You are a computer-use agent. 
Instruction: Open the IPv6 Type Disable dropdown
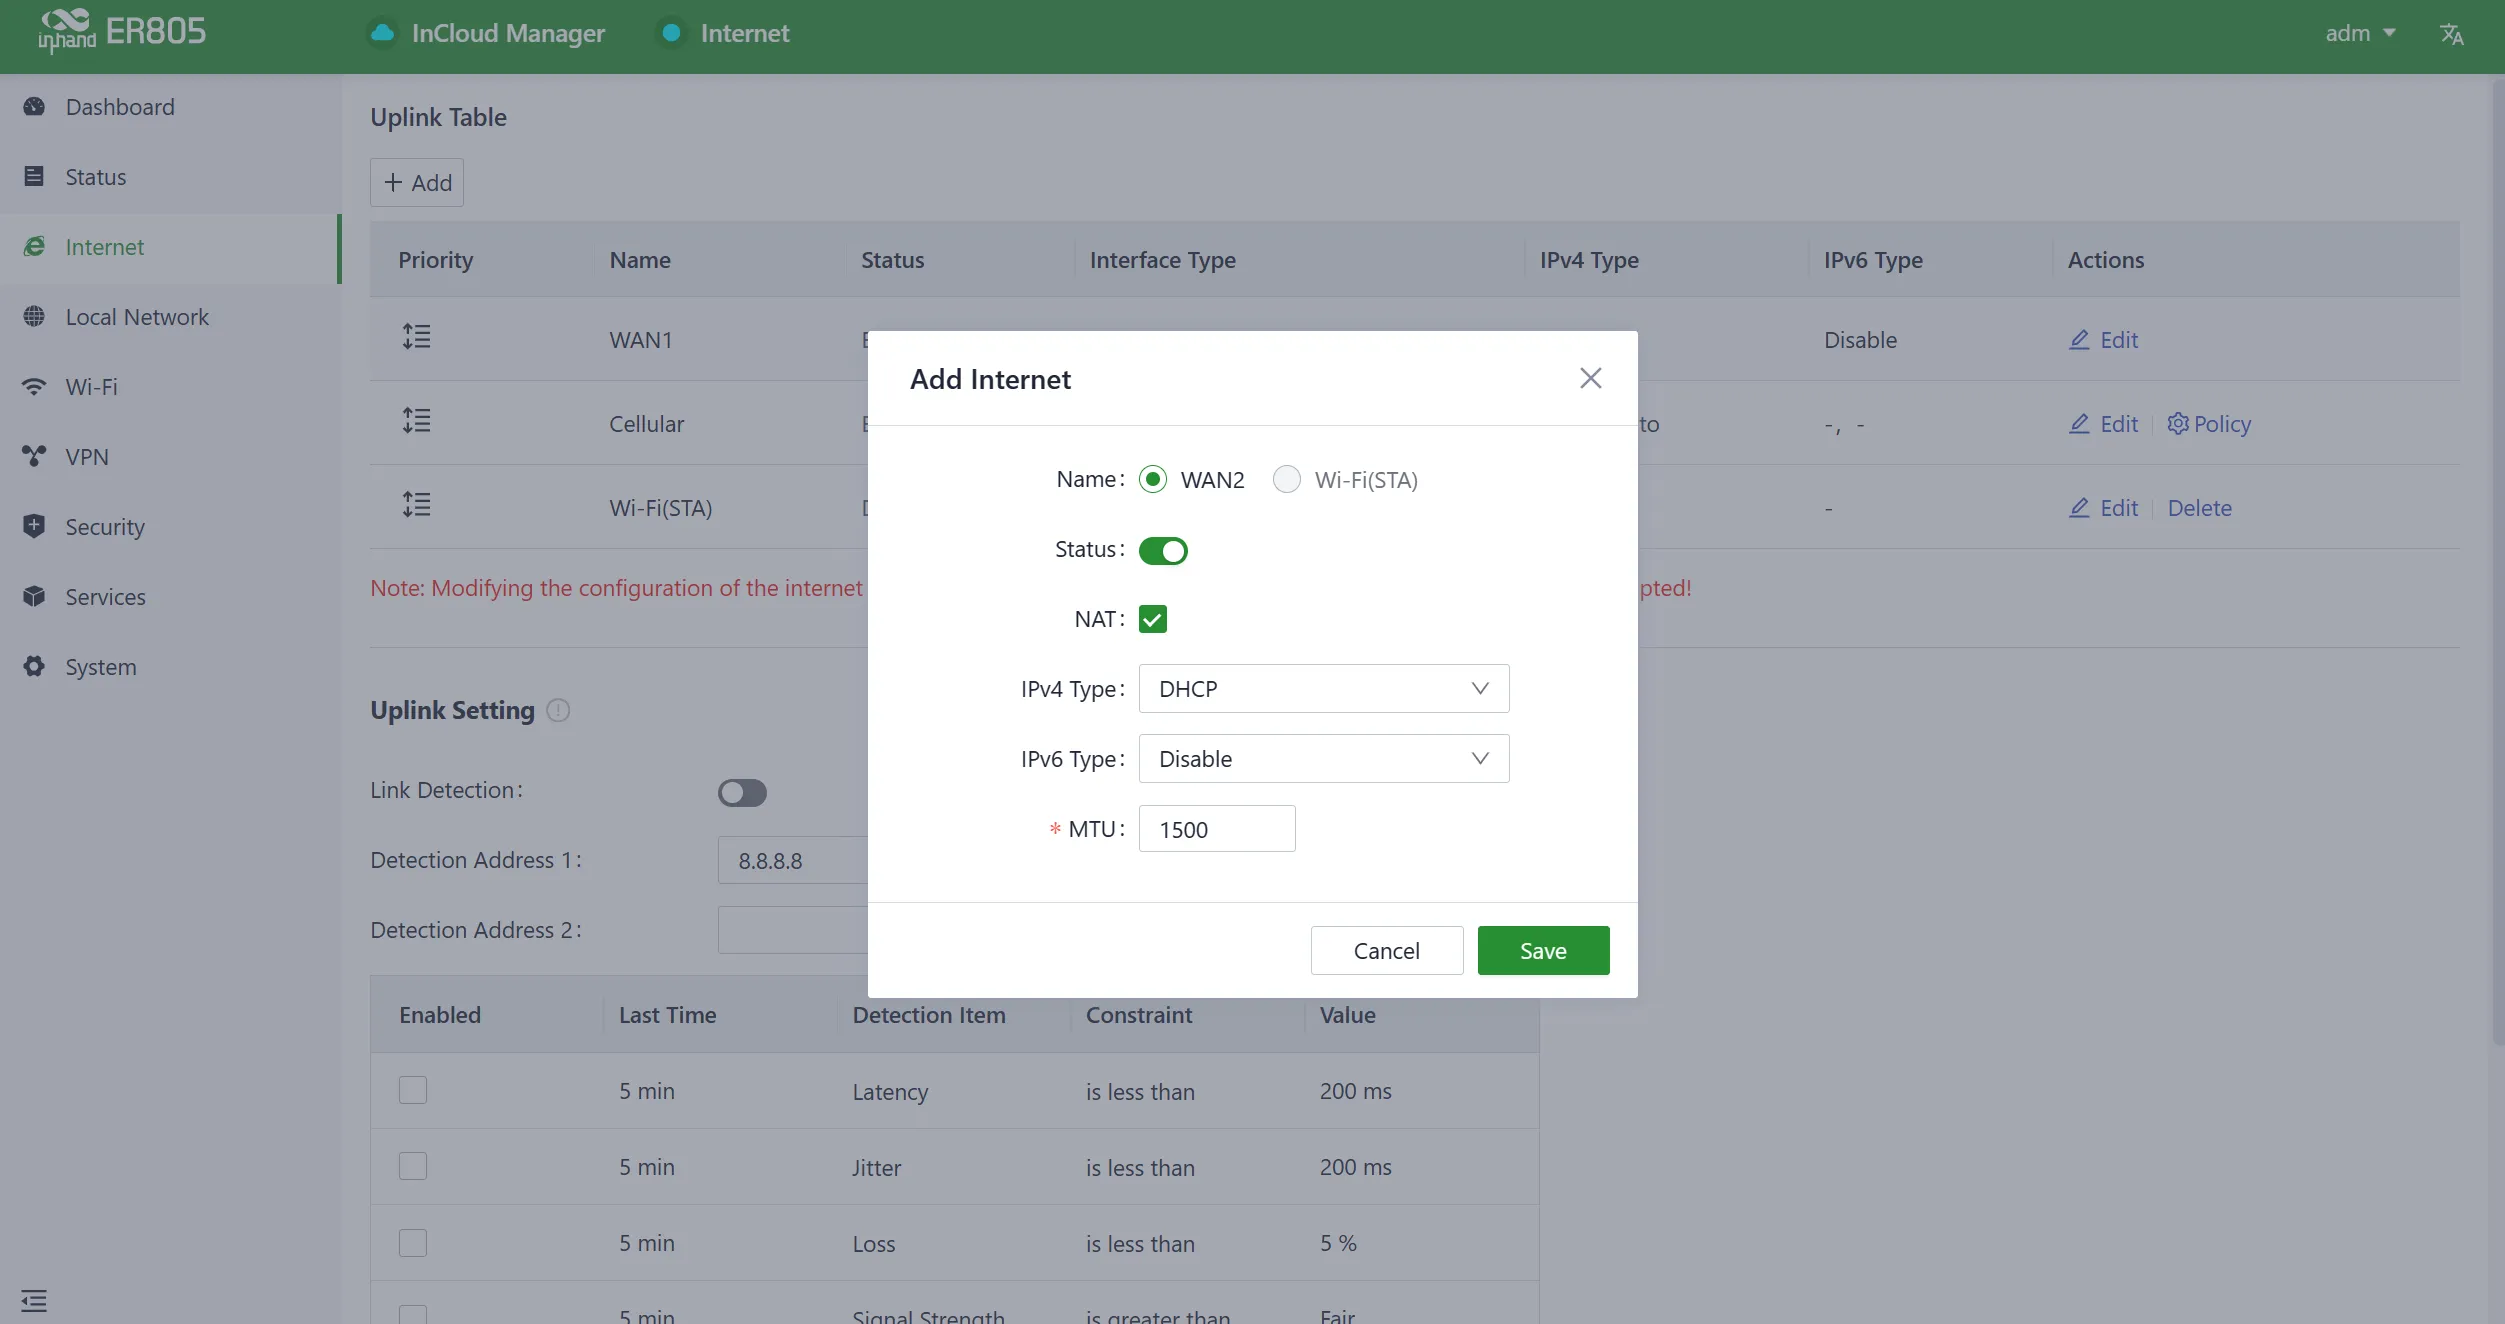(1323, 759)
